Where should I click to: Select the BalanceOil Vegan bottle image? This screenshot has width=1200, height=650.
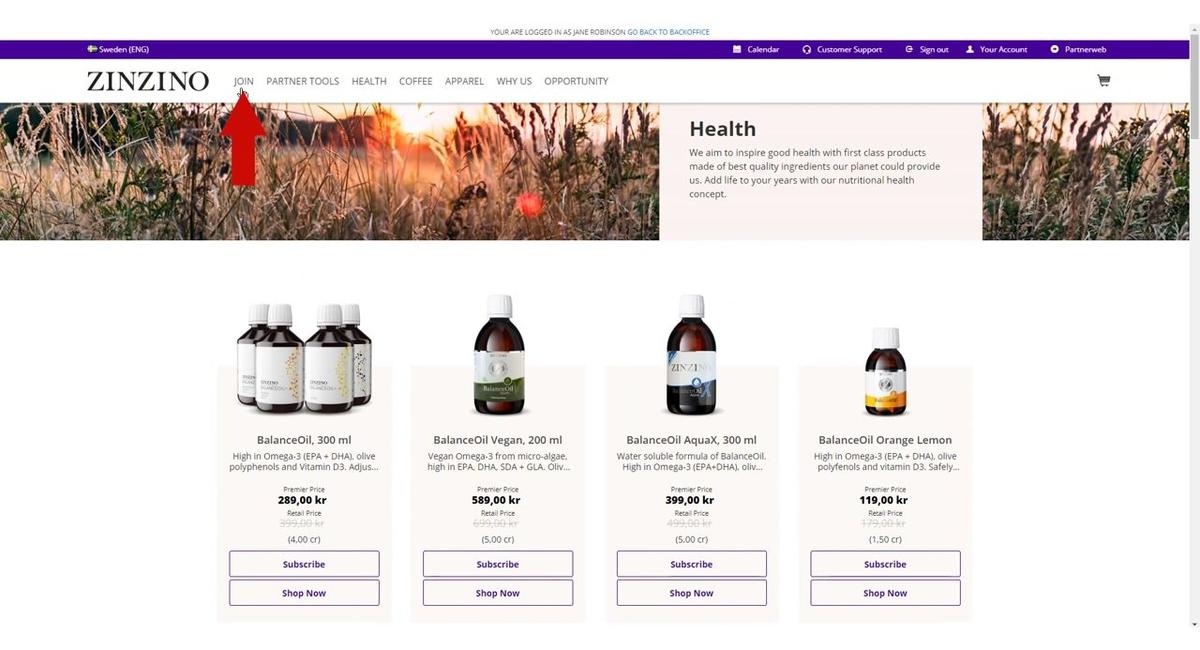(x=498, y=356)
